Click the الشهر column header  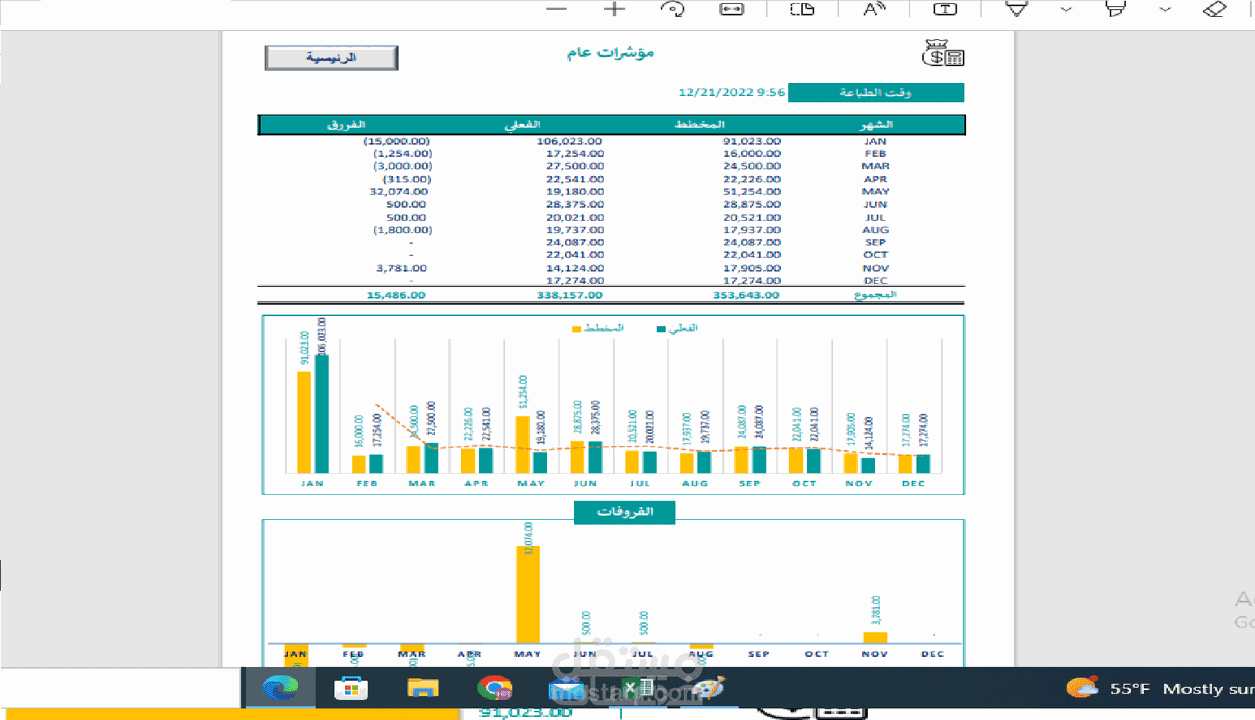(876, 125)
